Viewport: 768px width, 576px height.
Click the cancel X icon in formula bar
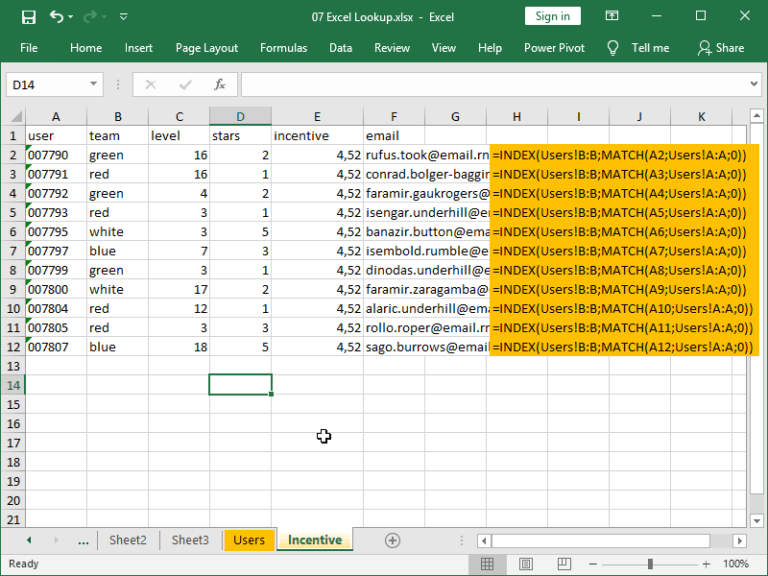click(150, 85)
